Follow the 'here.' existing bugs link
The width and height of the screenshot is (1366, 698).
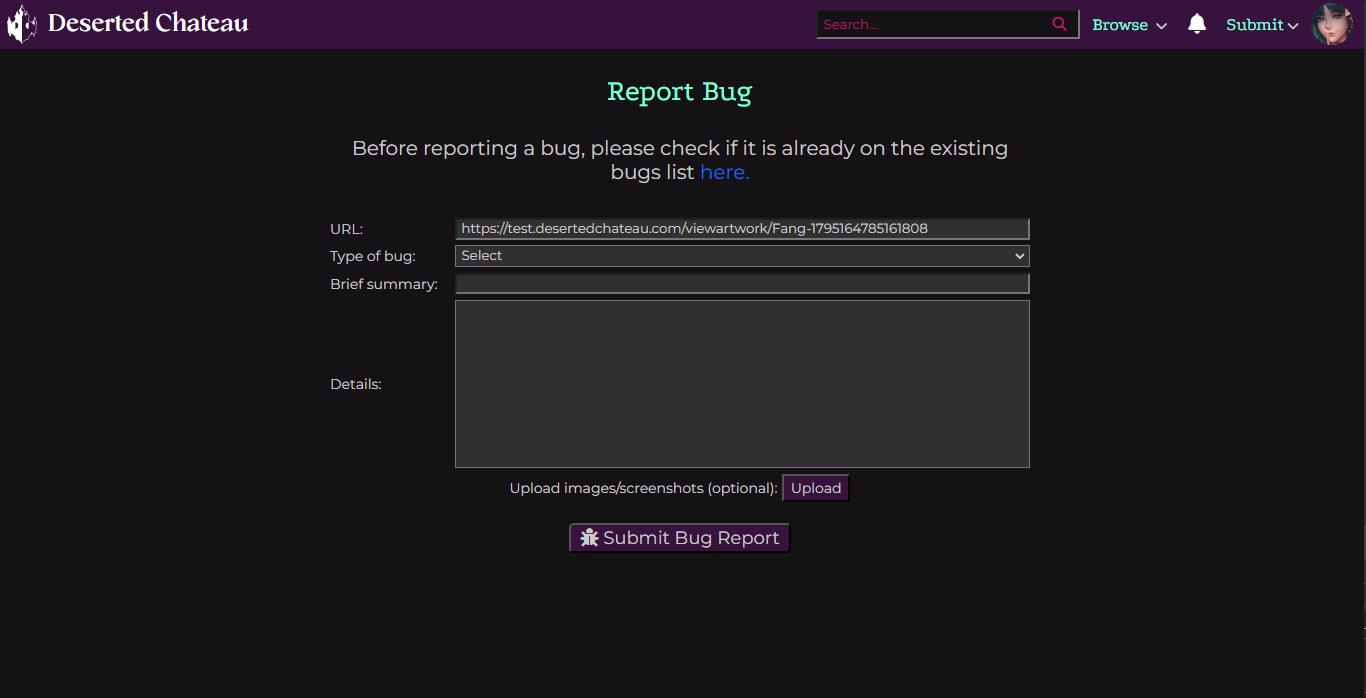tap(724, 172)
